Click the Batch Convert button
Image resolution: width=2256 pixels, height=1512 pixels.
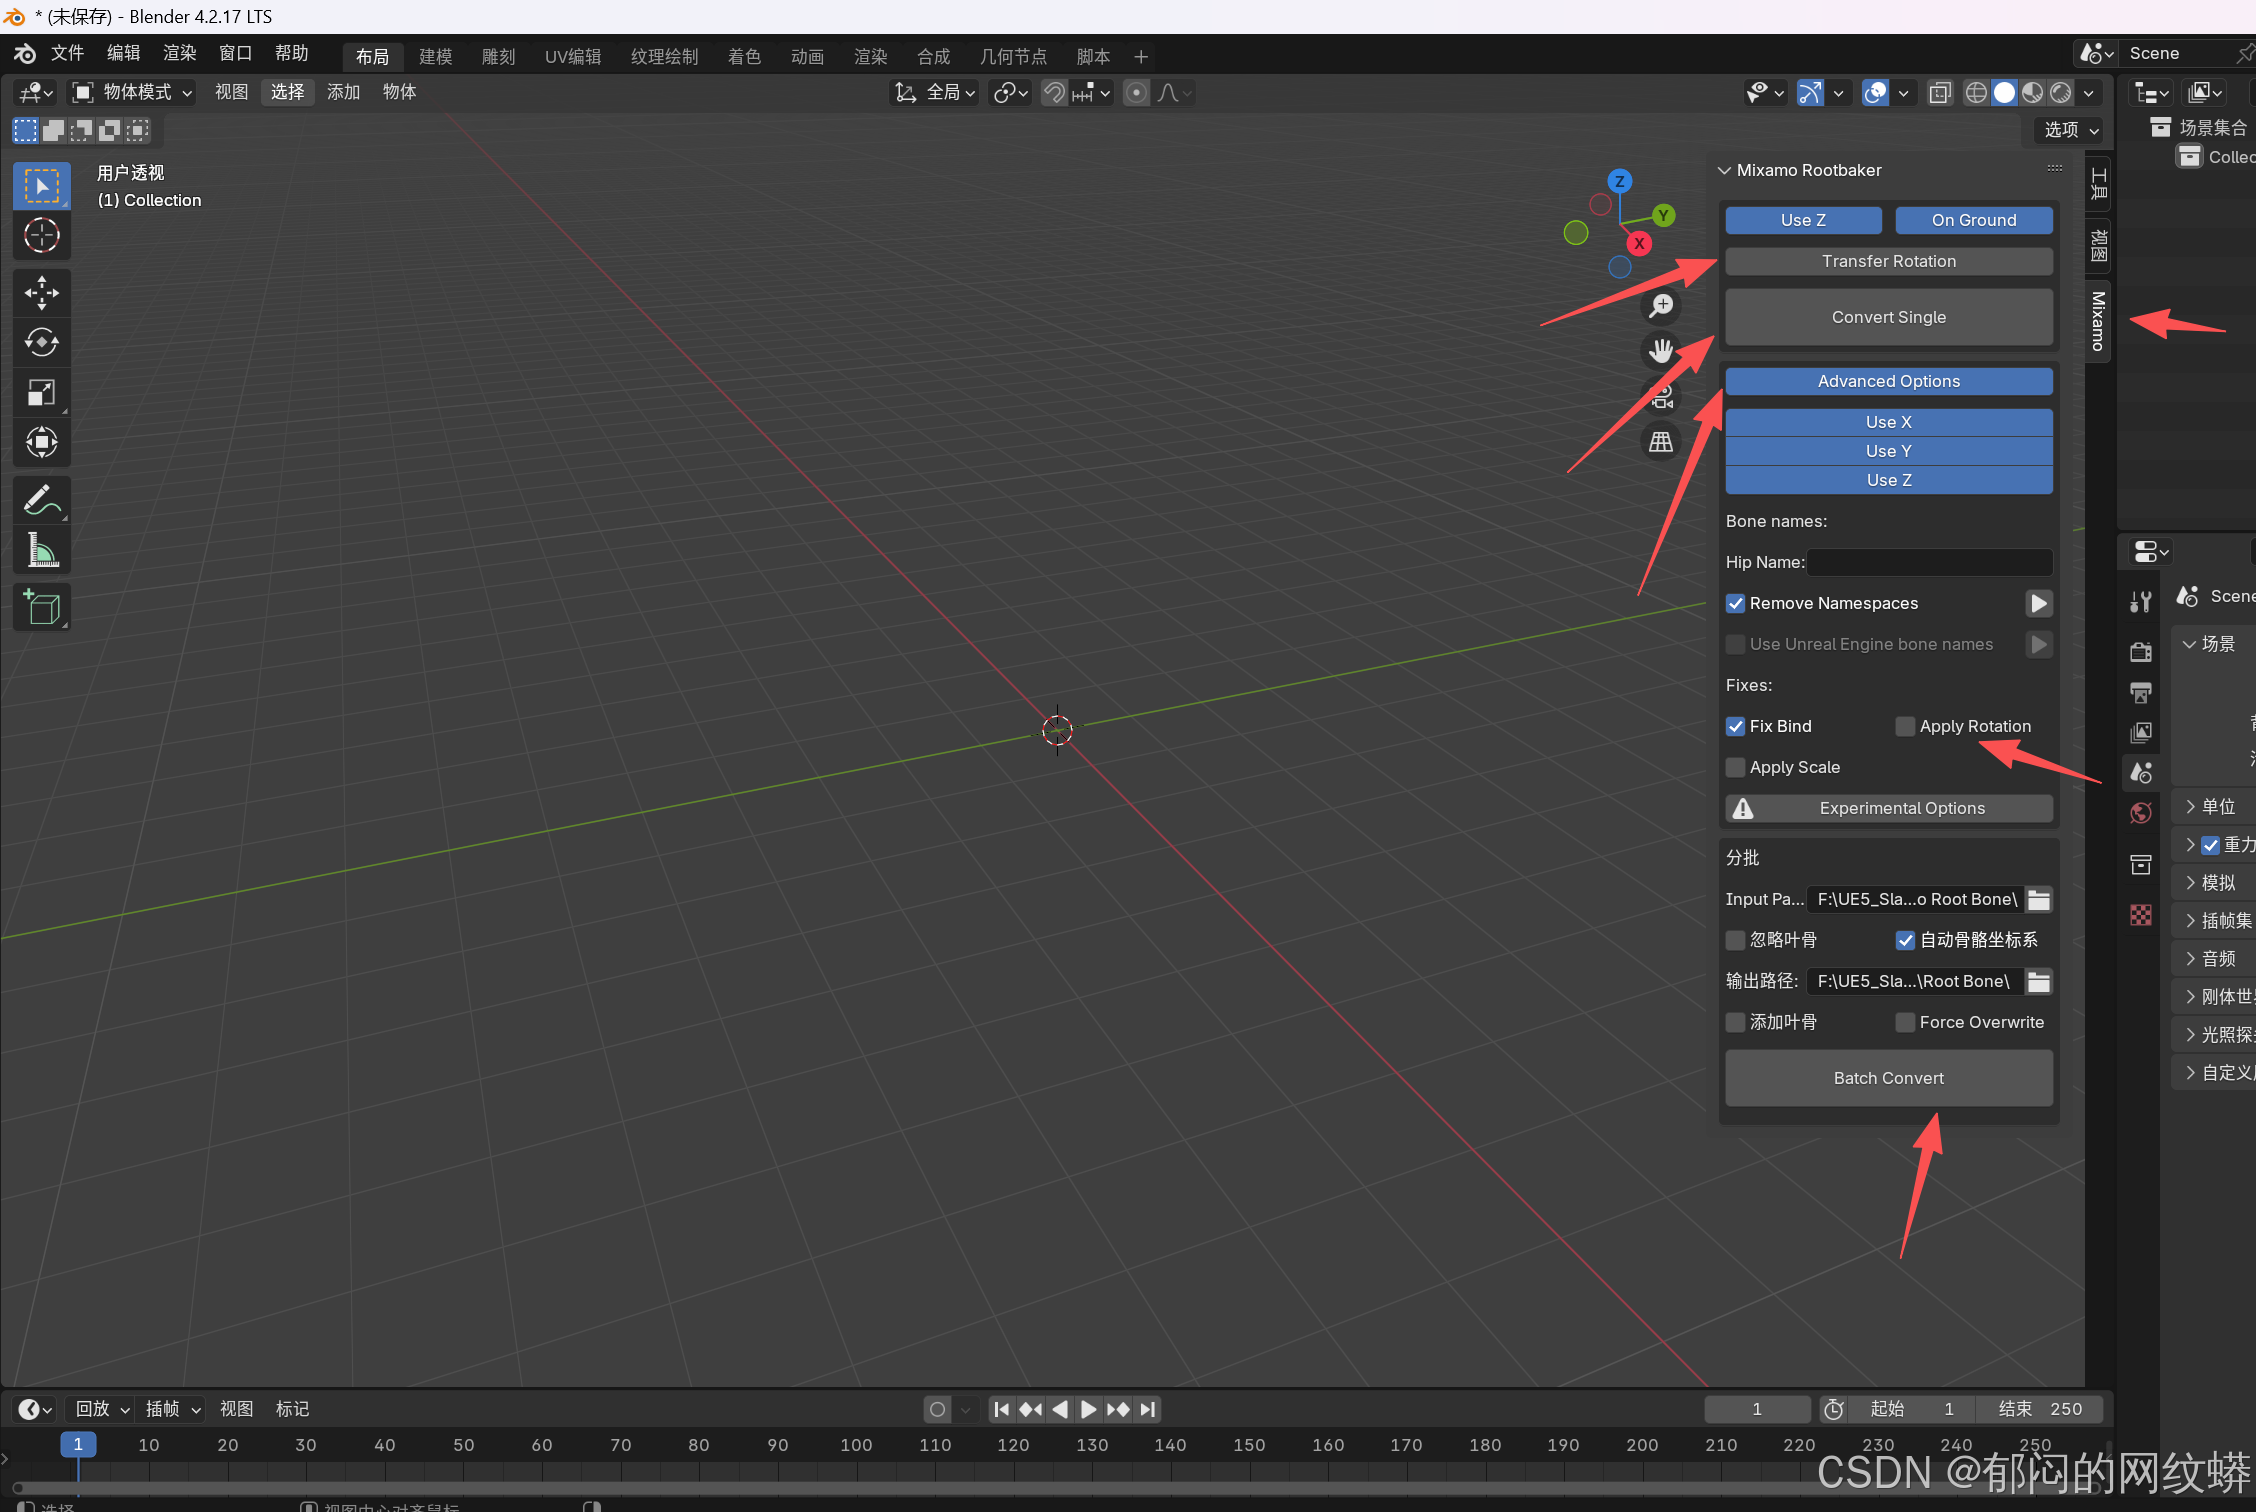click(1888, 1078)
